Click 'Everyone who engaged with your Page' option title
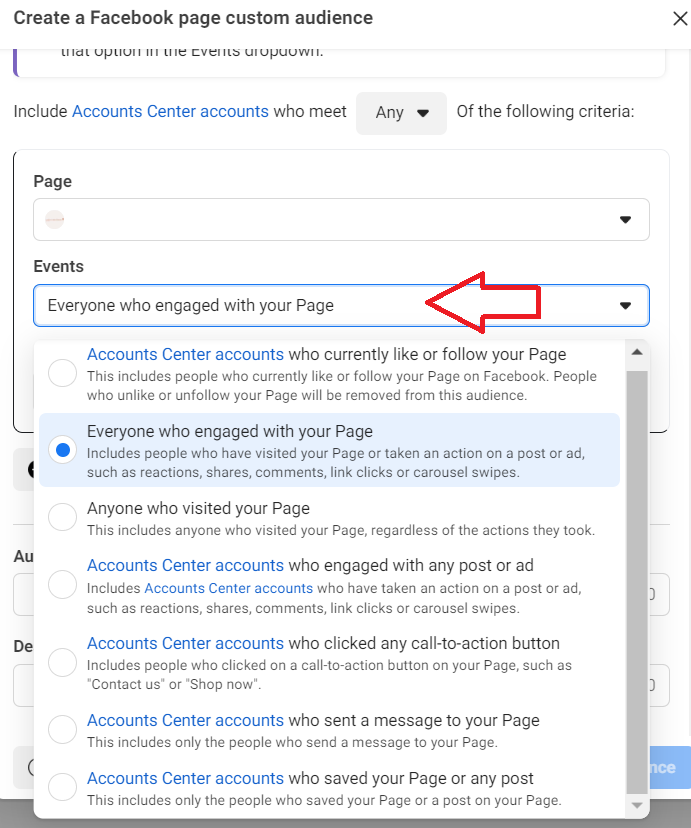This screenshot has width=691, height=828. coord(230,431)
